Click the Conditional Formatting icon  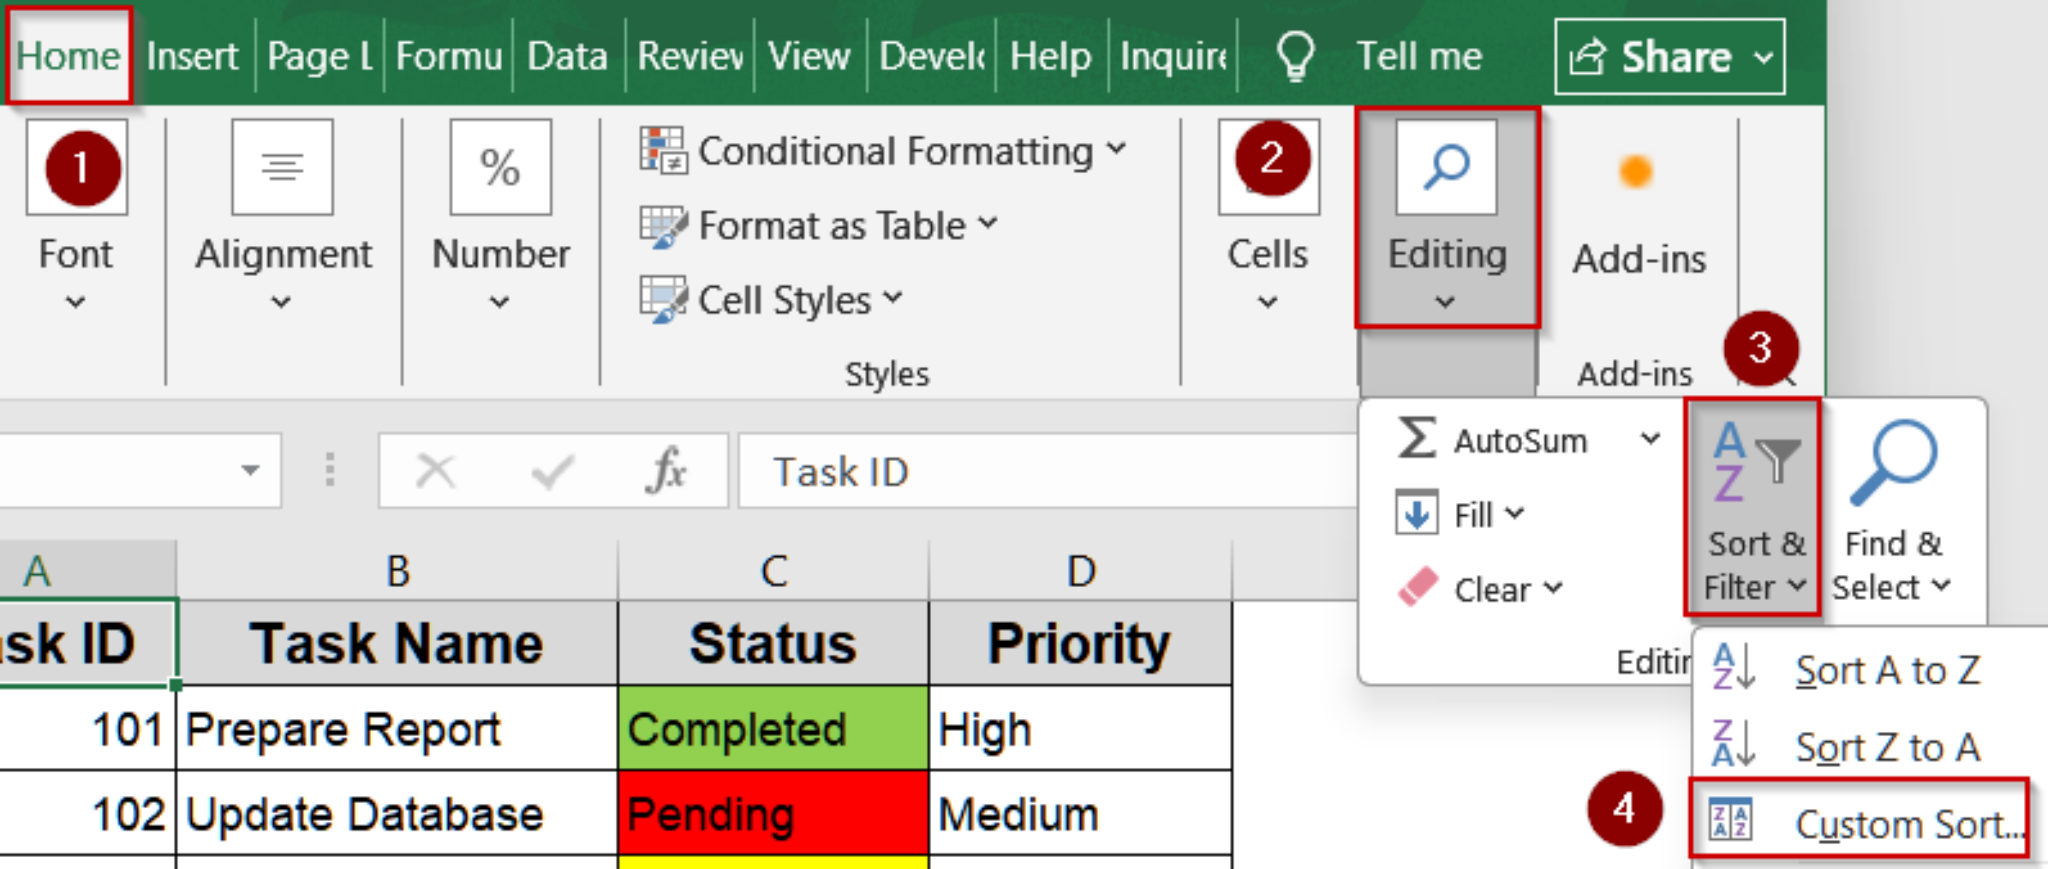point(663,150)
